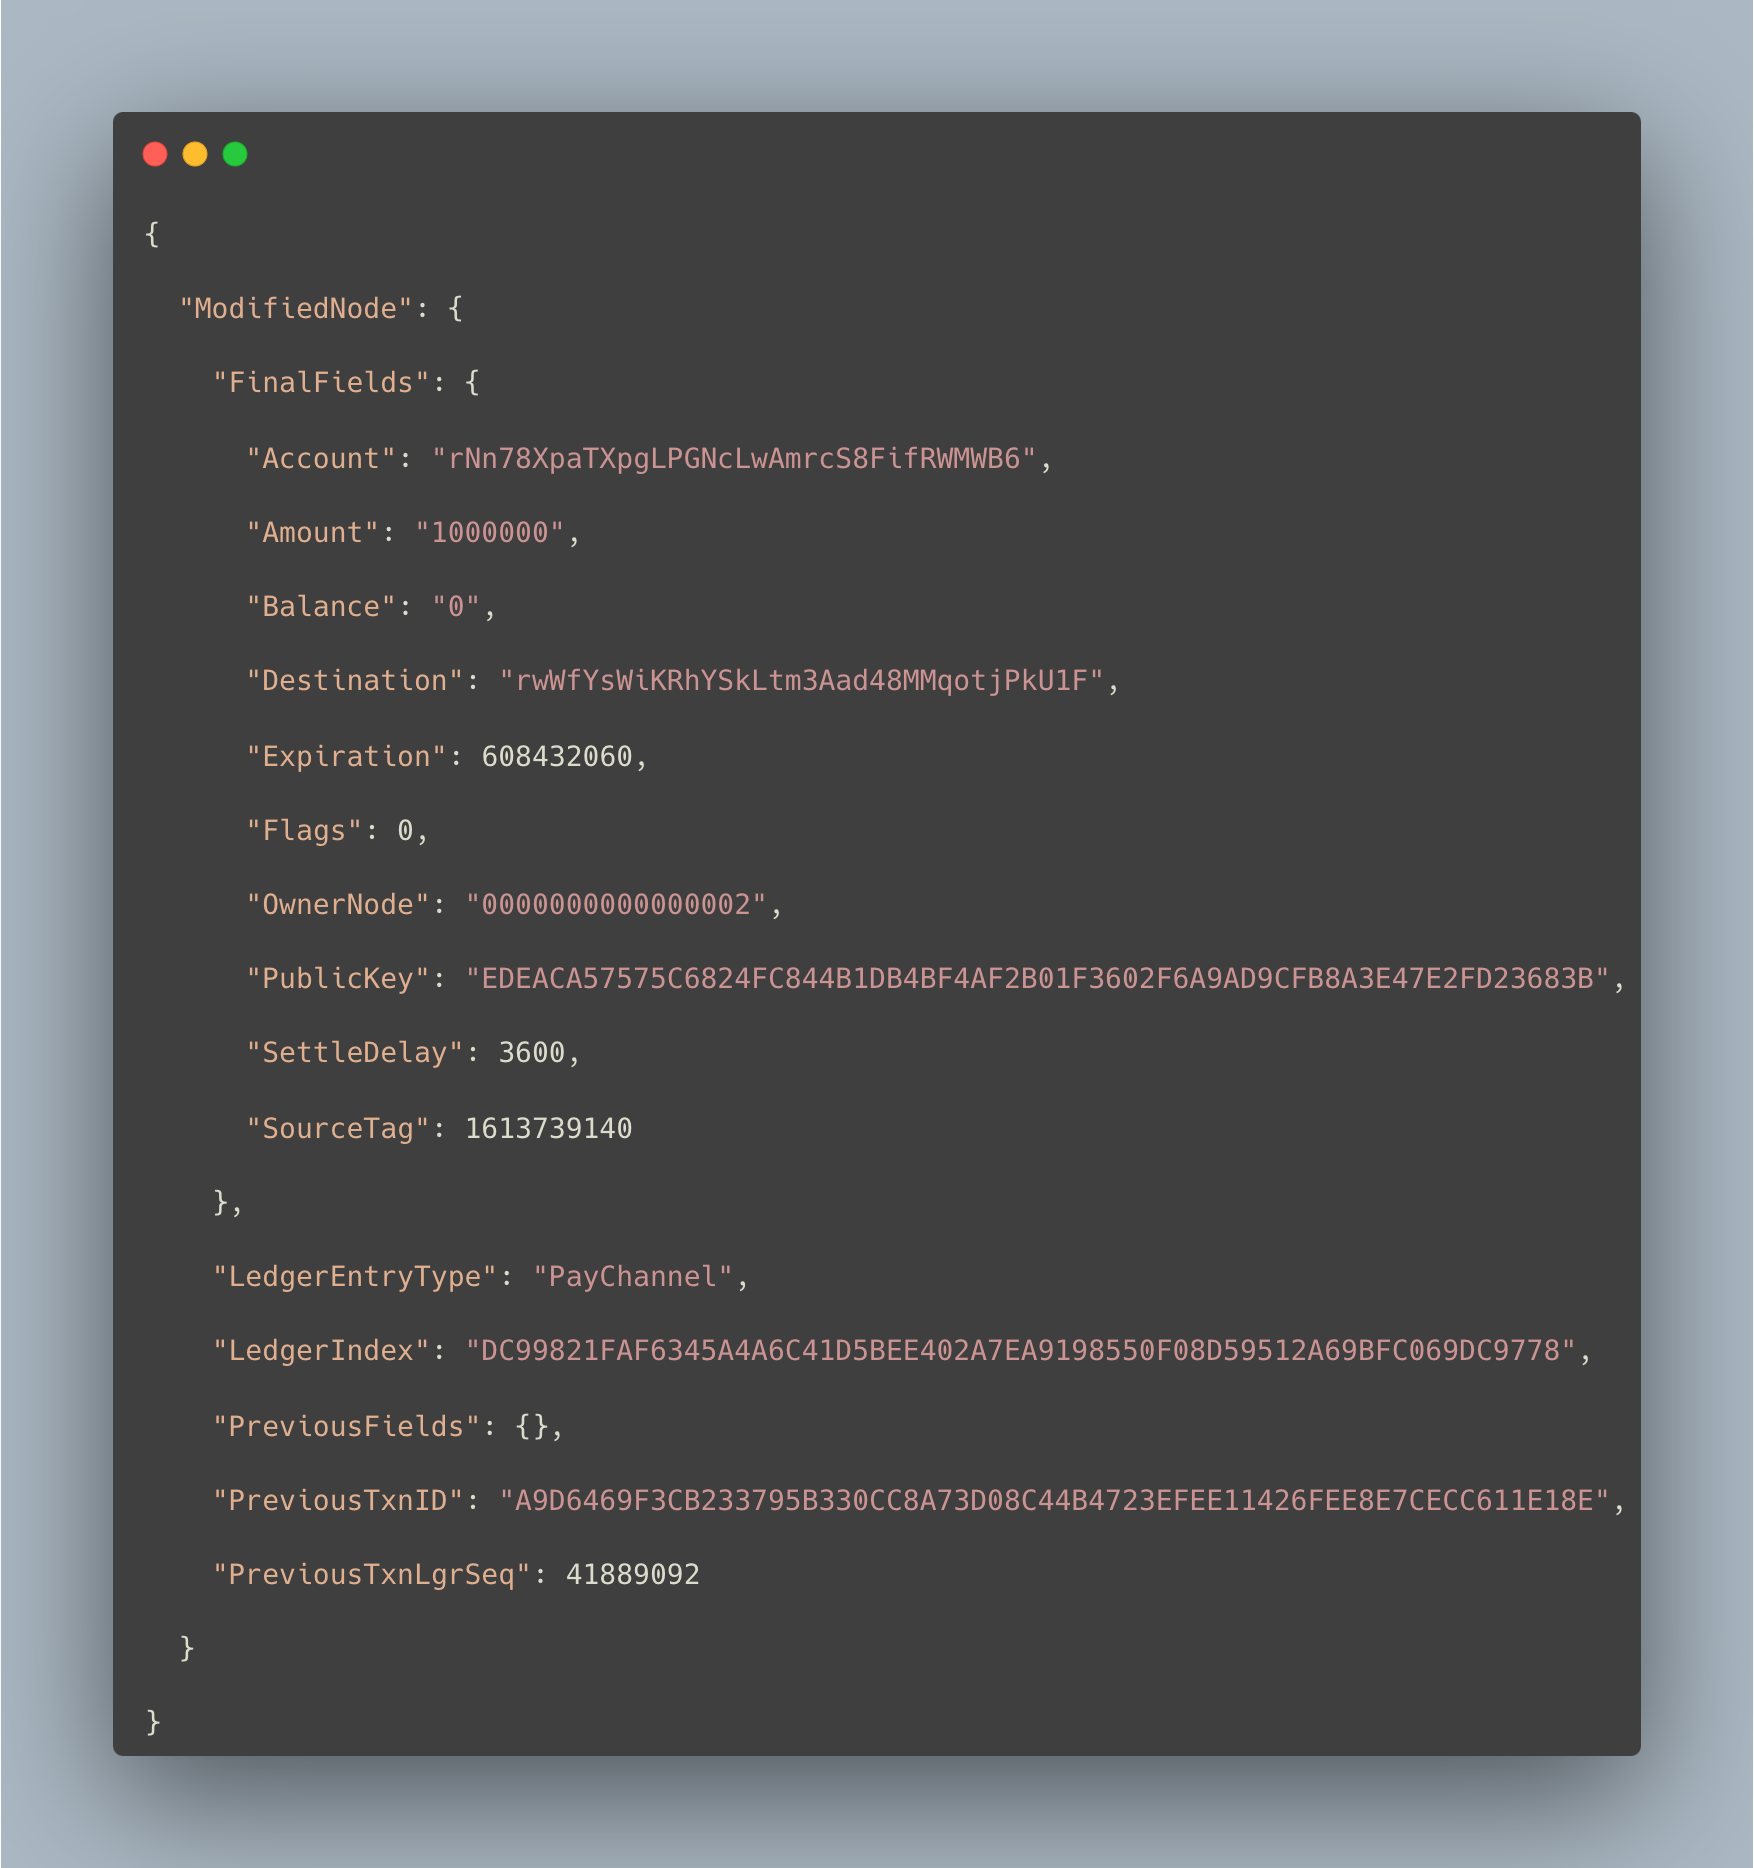This screenshot has width=1754, height=1868.
Task: Click the SettleDelay value 3600
Action: tap(532, 1052)
